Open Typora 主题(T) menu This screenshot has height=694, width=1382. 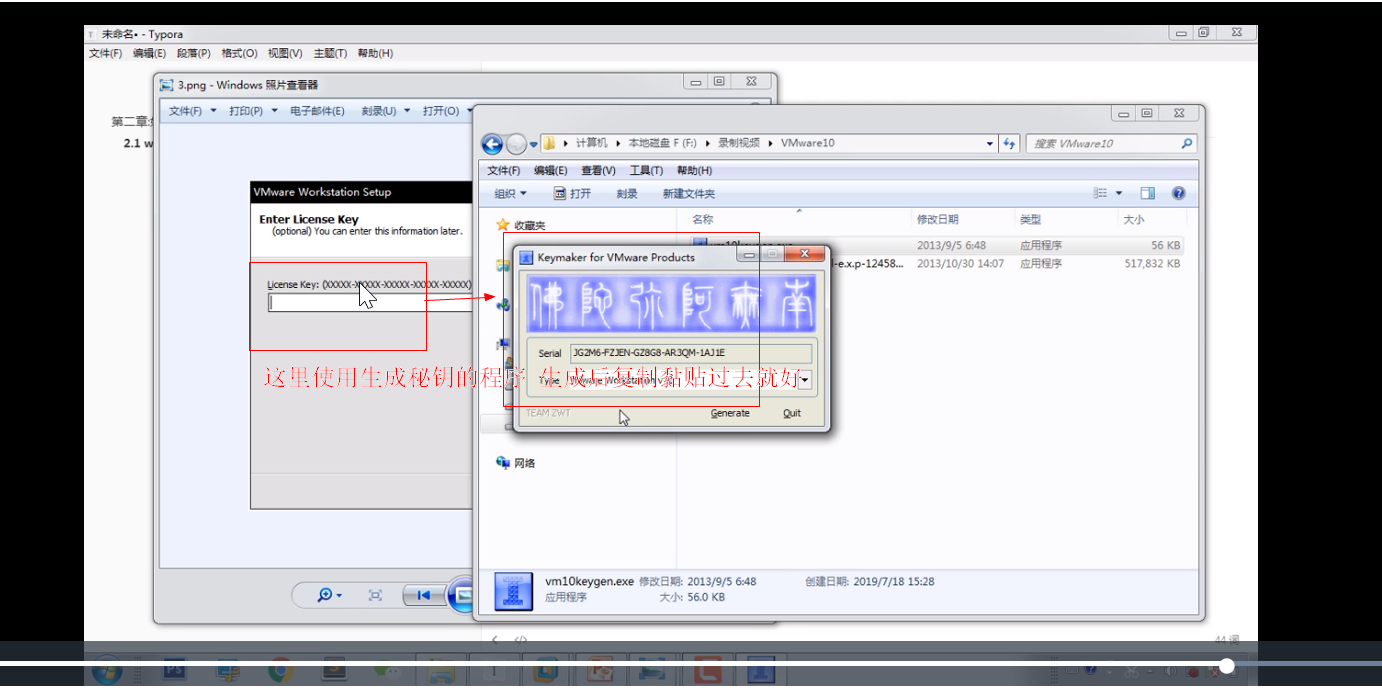330,53
